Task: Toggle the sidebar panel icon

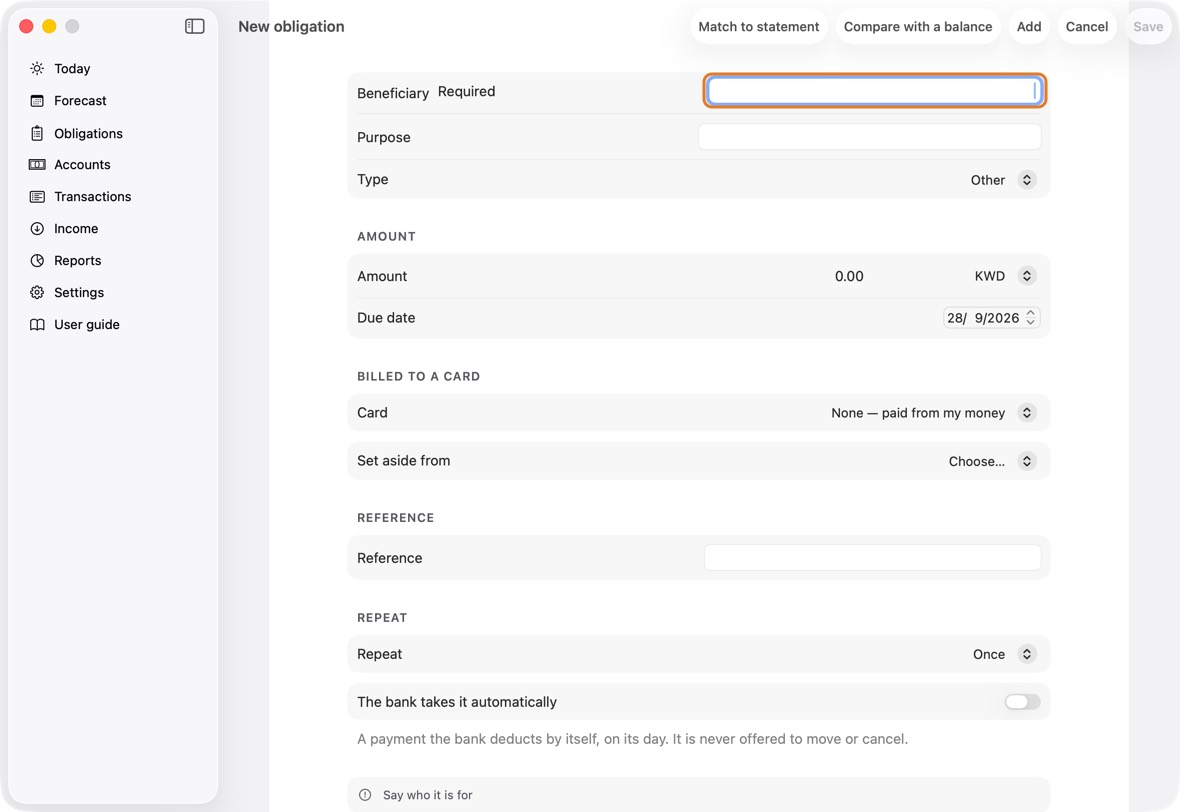Action: tap(195, 26)
